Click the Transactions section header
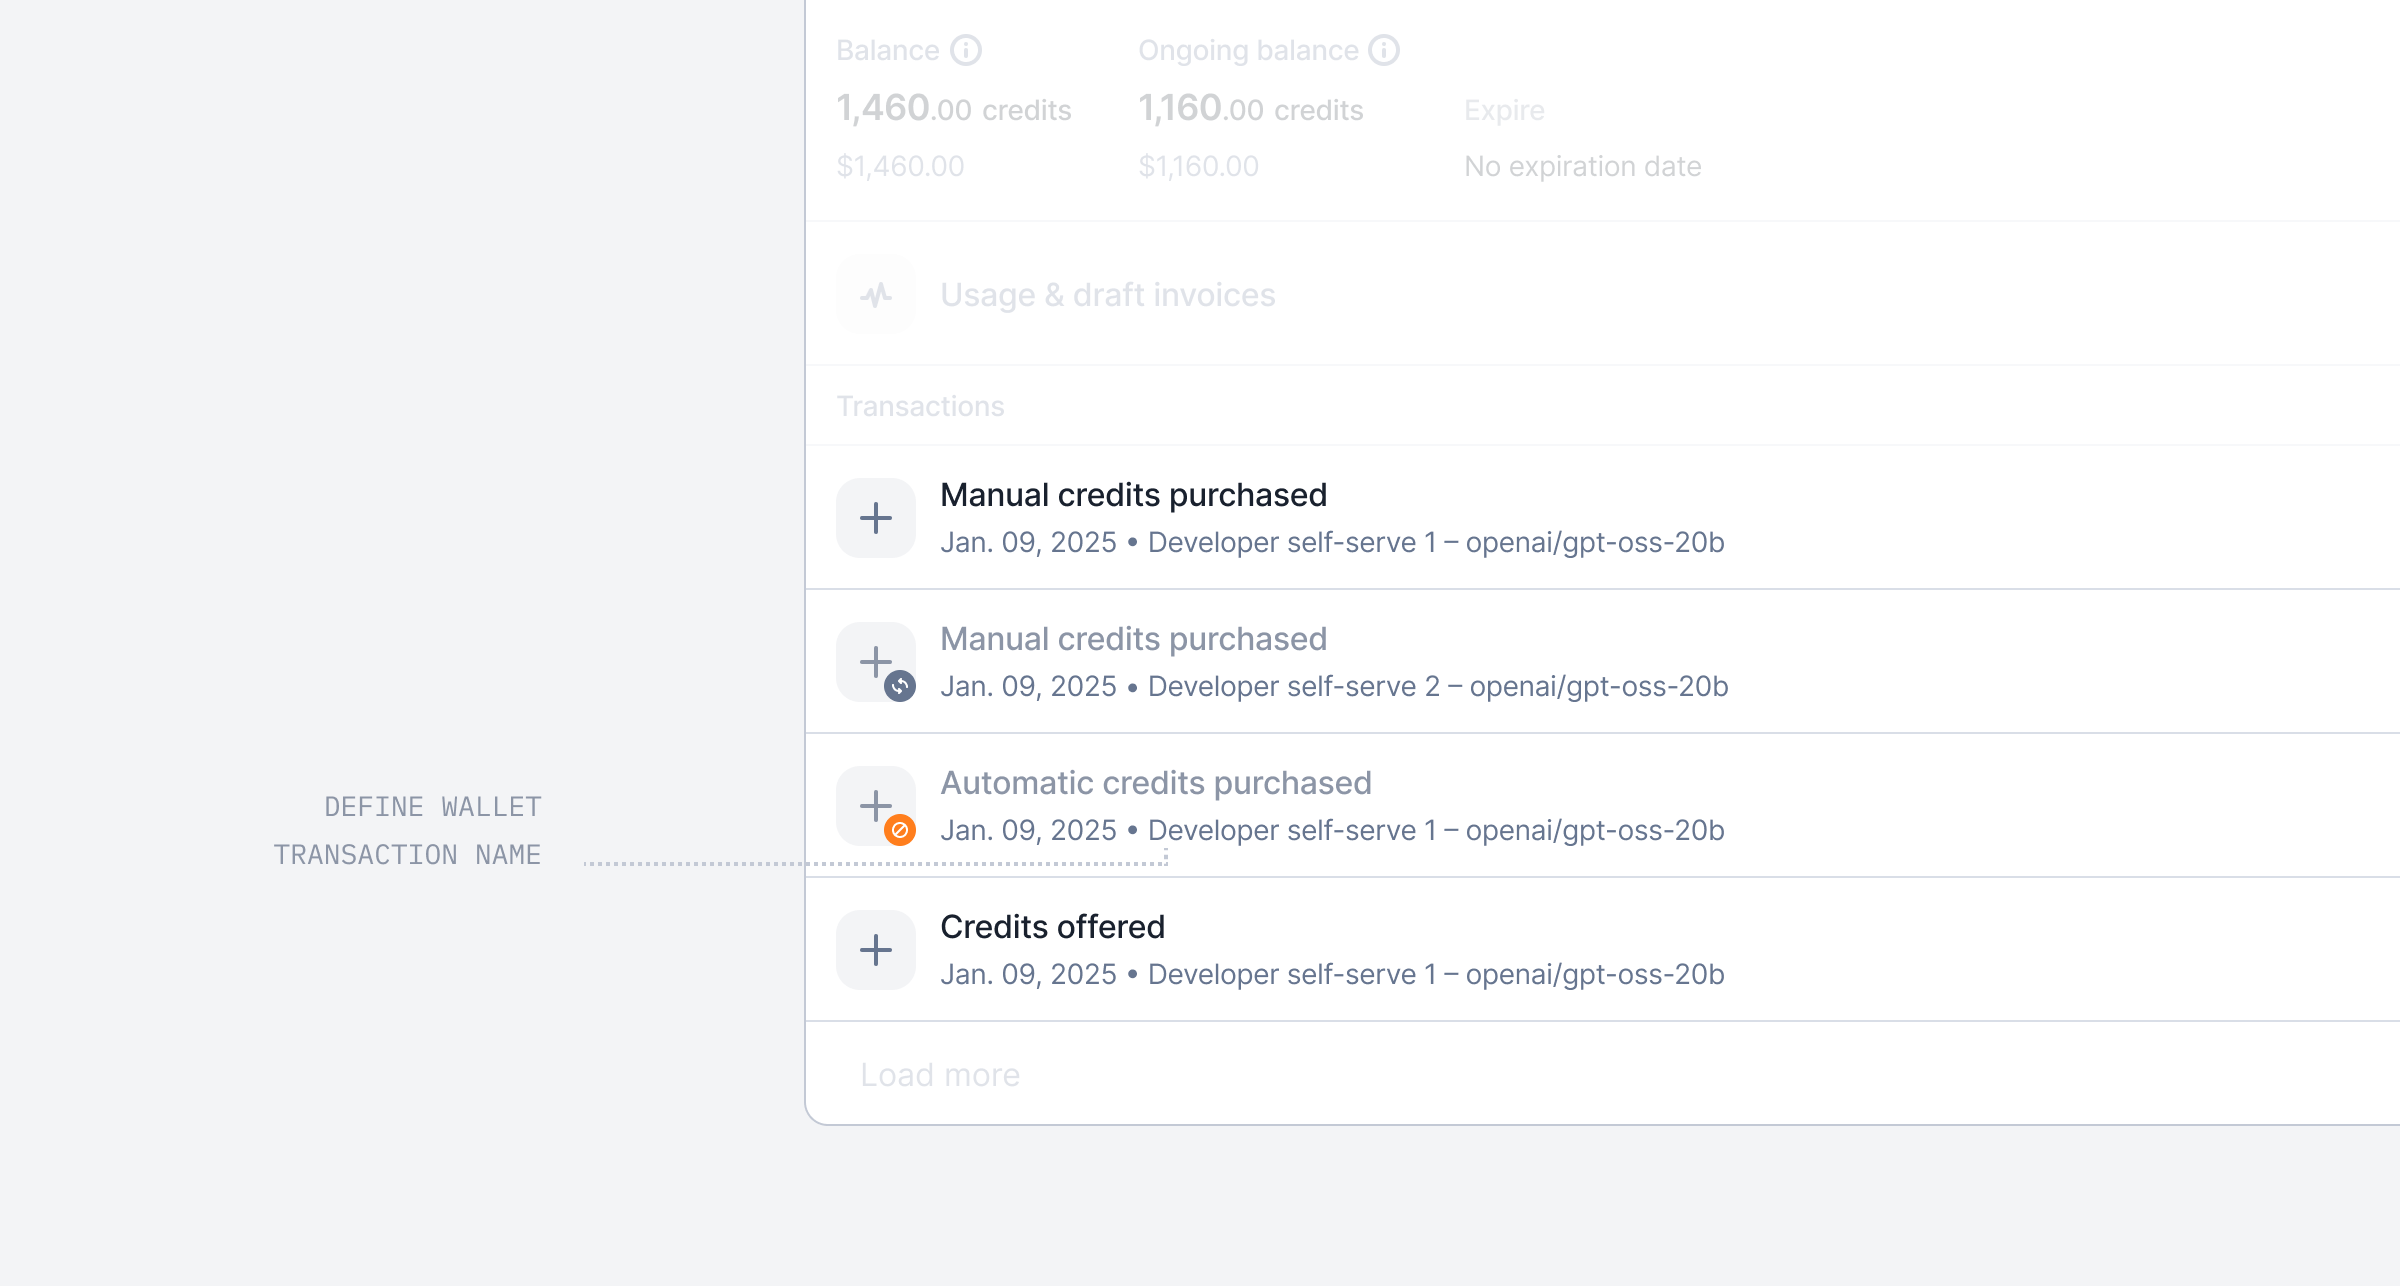 pyautogui.click(x=920, y=406)
